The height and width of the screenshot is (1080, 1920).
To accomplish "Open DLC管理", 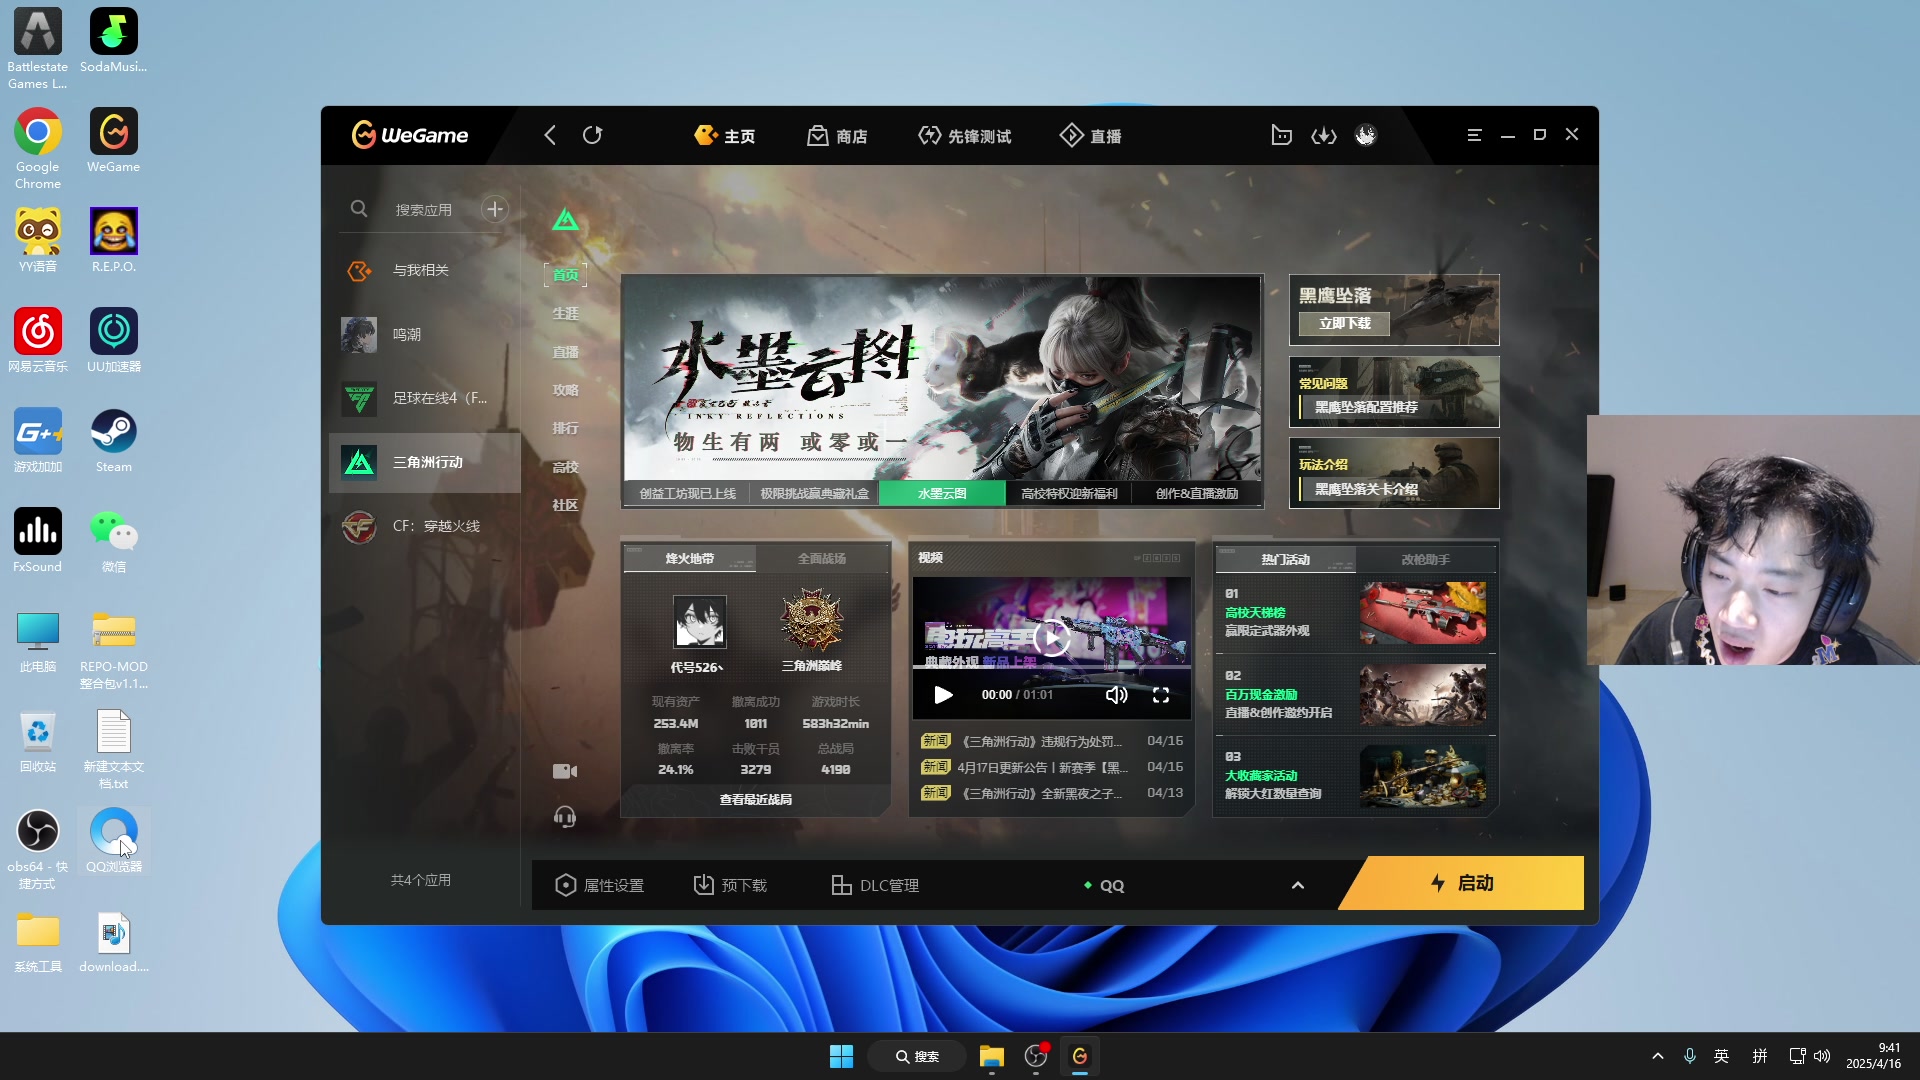I will [875, 886].
